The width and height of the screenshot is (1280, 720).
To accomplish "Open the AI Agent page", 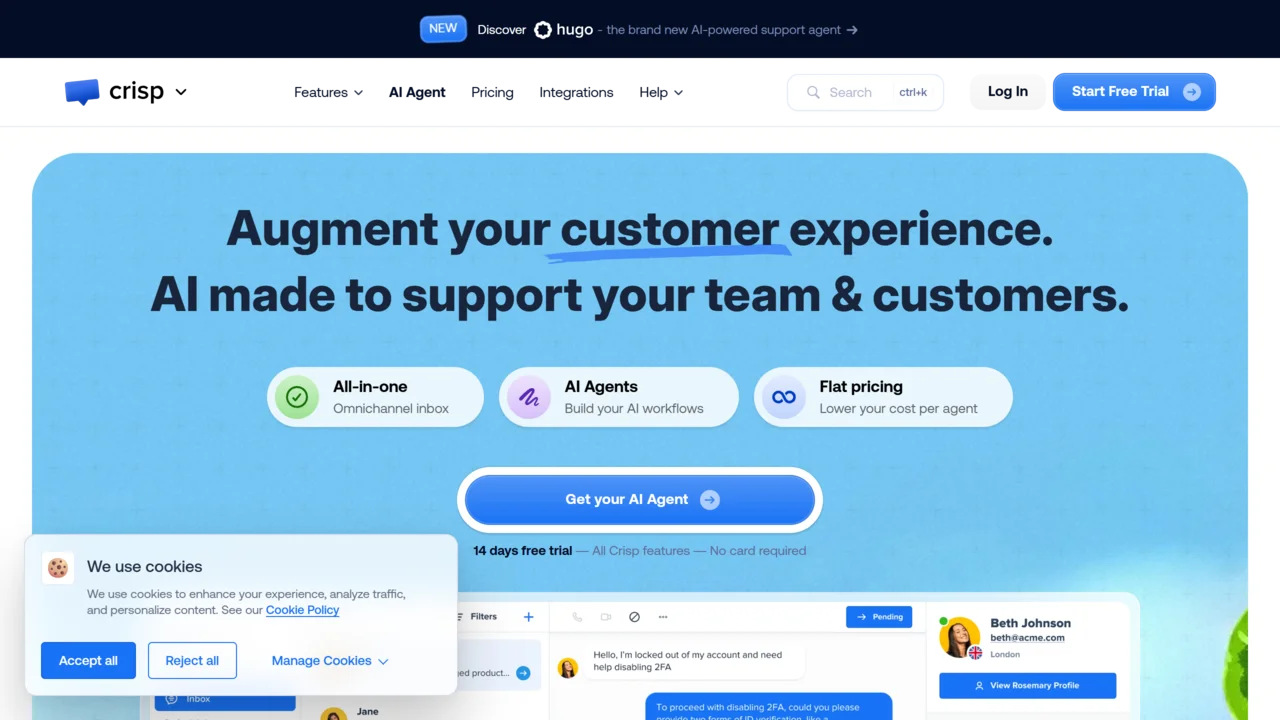I will [417, 92].
